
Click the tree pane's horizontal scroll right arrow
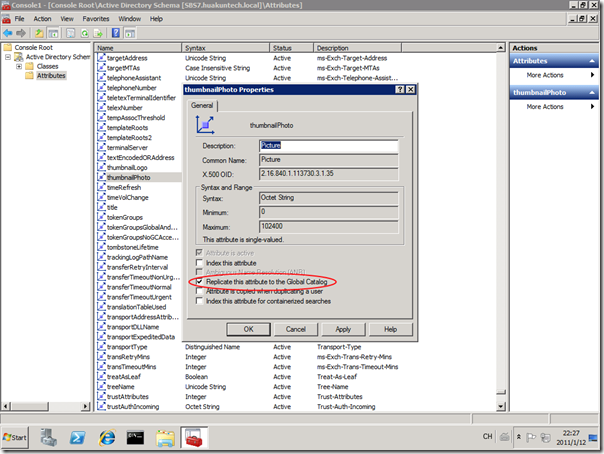[x=86, y=406]
